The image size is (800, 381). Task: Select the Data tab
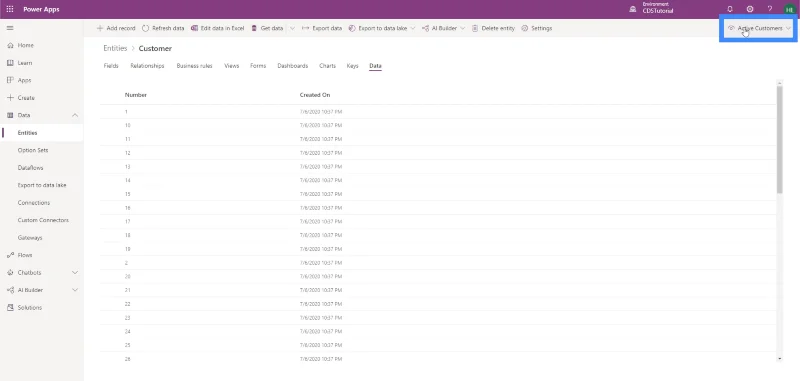point(376,66)
